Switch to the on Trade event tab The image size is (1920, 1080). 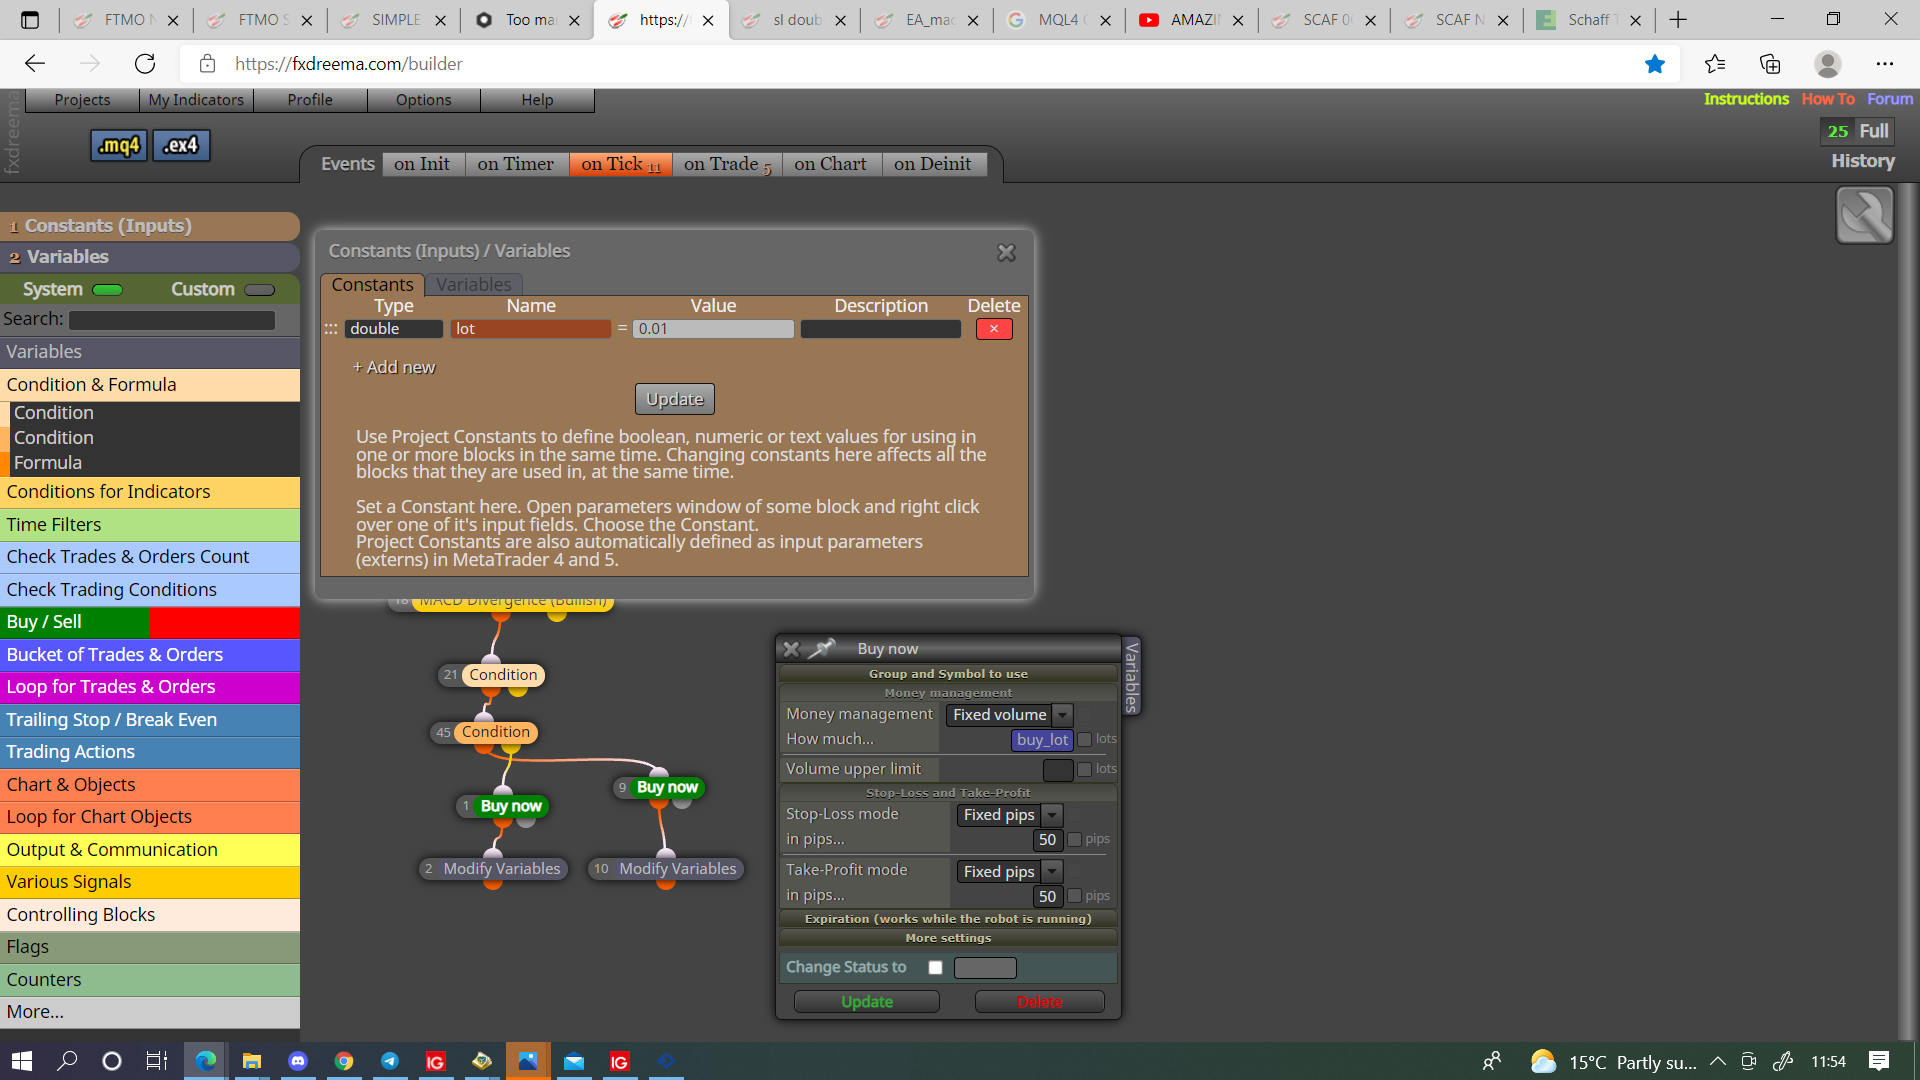727,164
